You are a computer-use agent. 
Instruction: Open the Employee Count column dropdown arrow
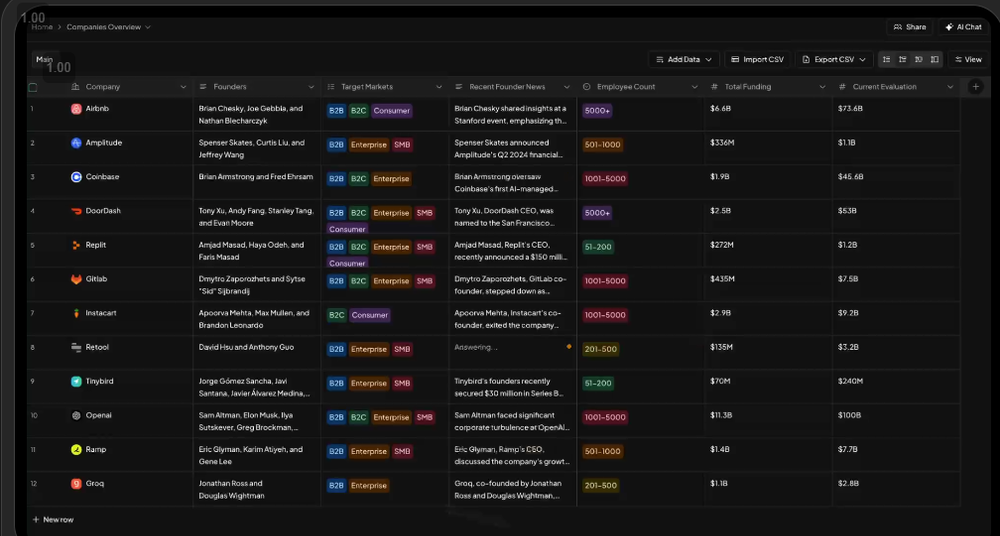pyautogui.click(x=695, y=87)
